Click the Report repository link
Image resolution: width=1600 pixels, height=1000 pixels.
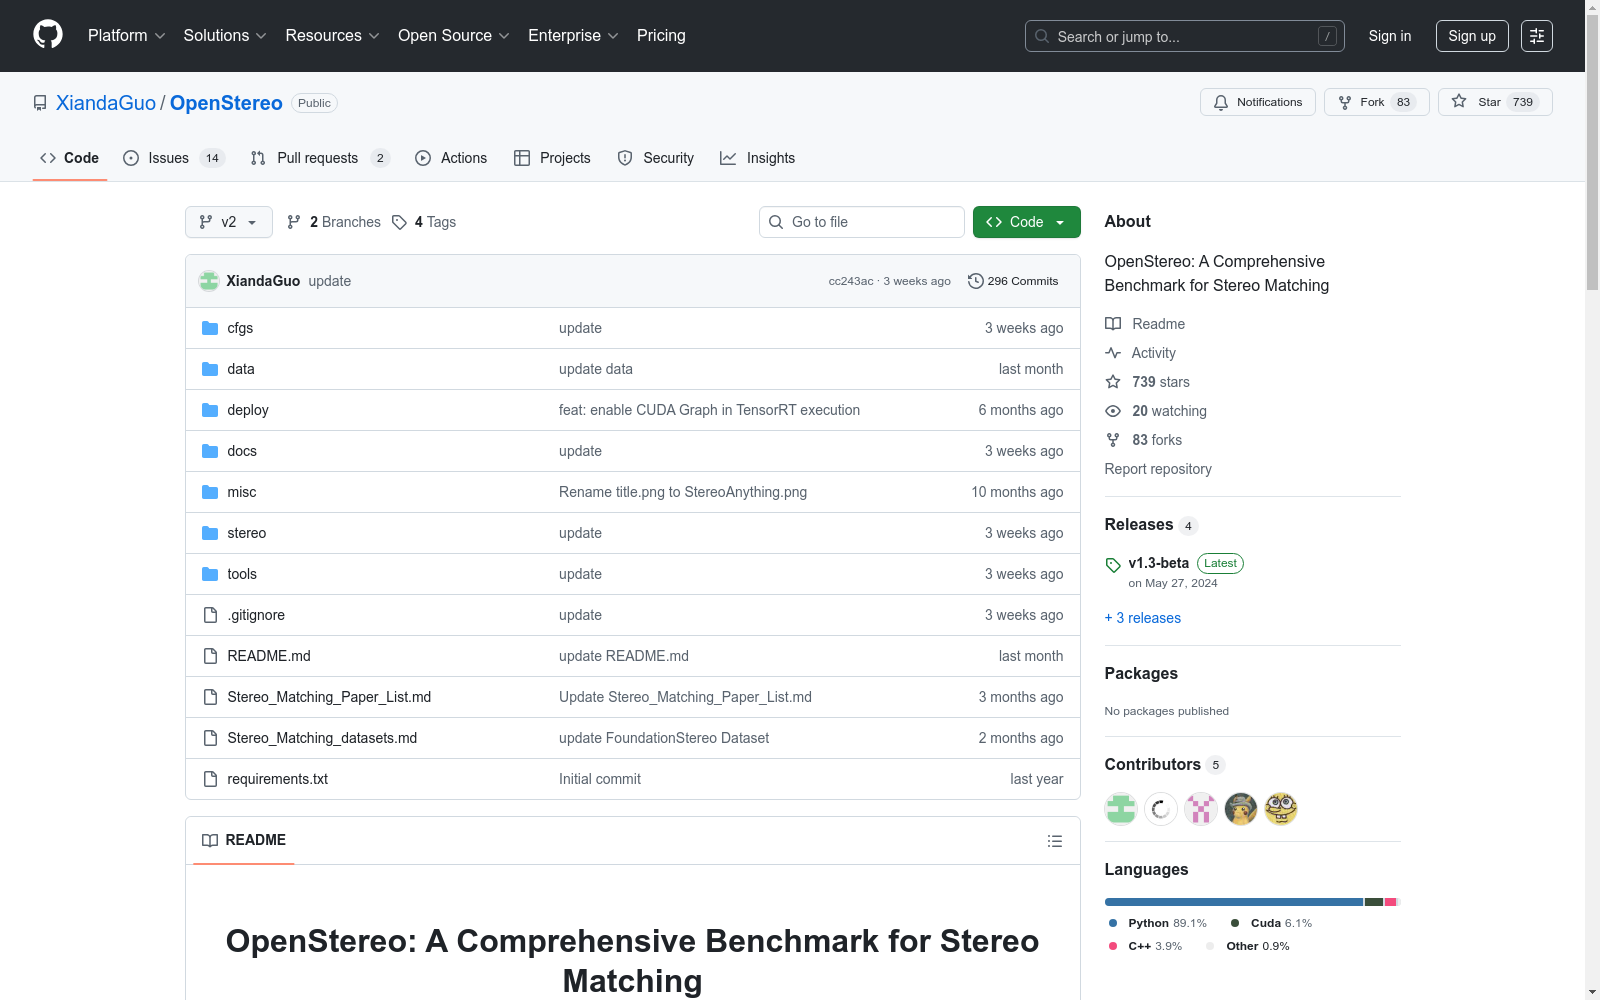1158,469
